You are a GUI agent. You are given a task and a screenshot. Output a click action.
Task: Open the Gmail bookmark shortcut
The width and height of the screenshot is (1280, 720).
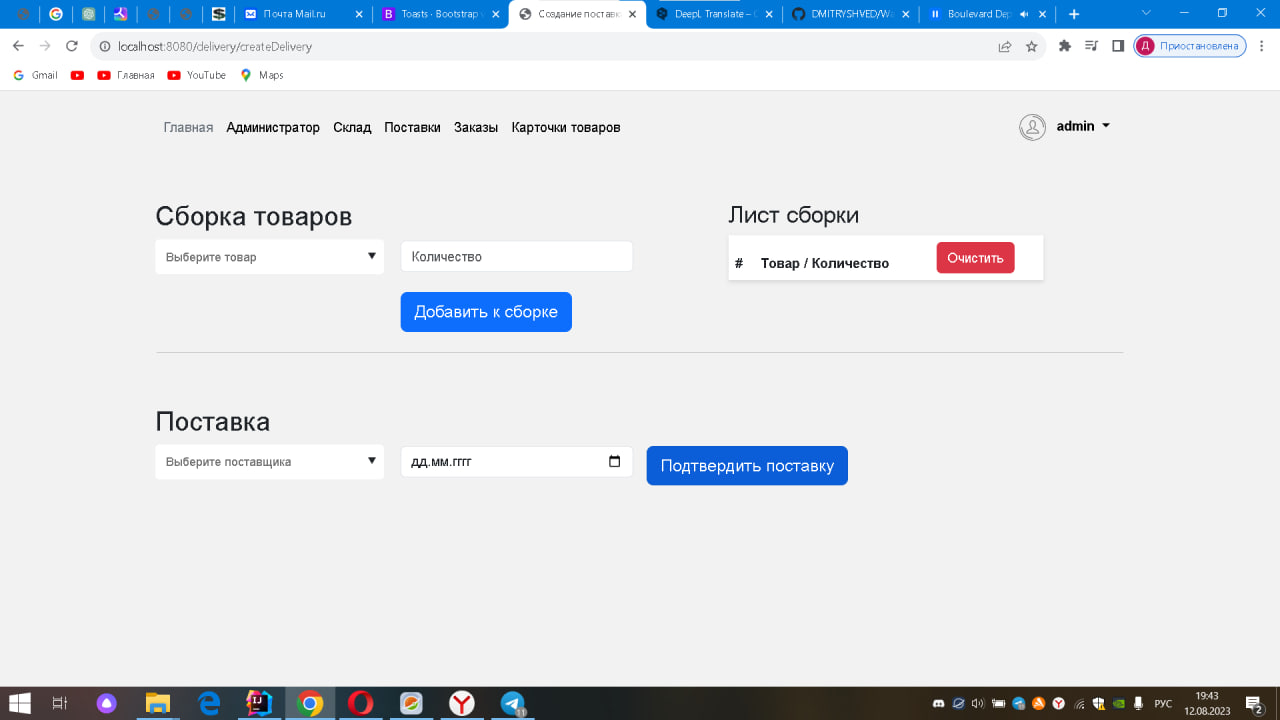34,74
